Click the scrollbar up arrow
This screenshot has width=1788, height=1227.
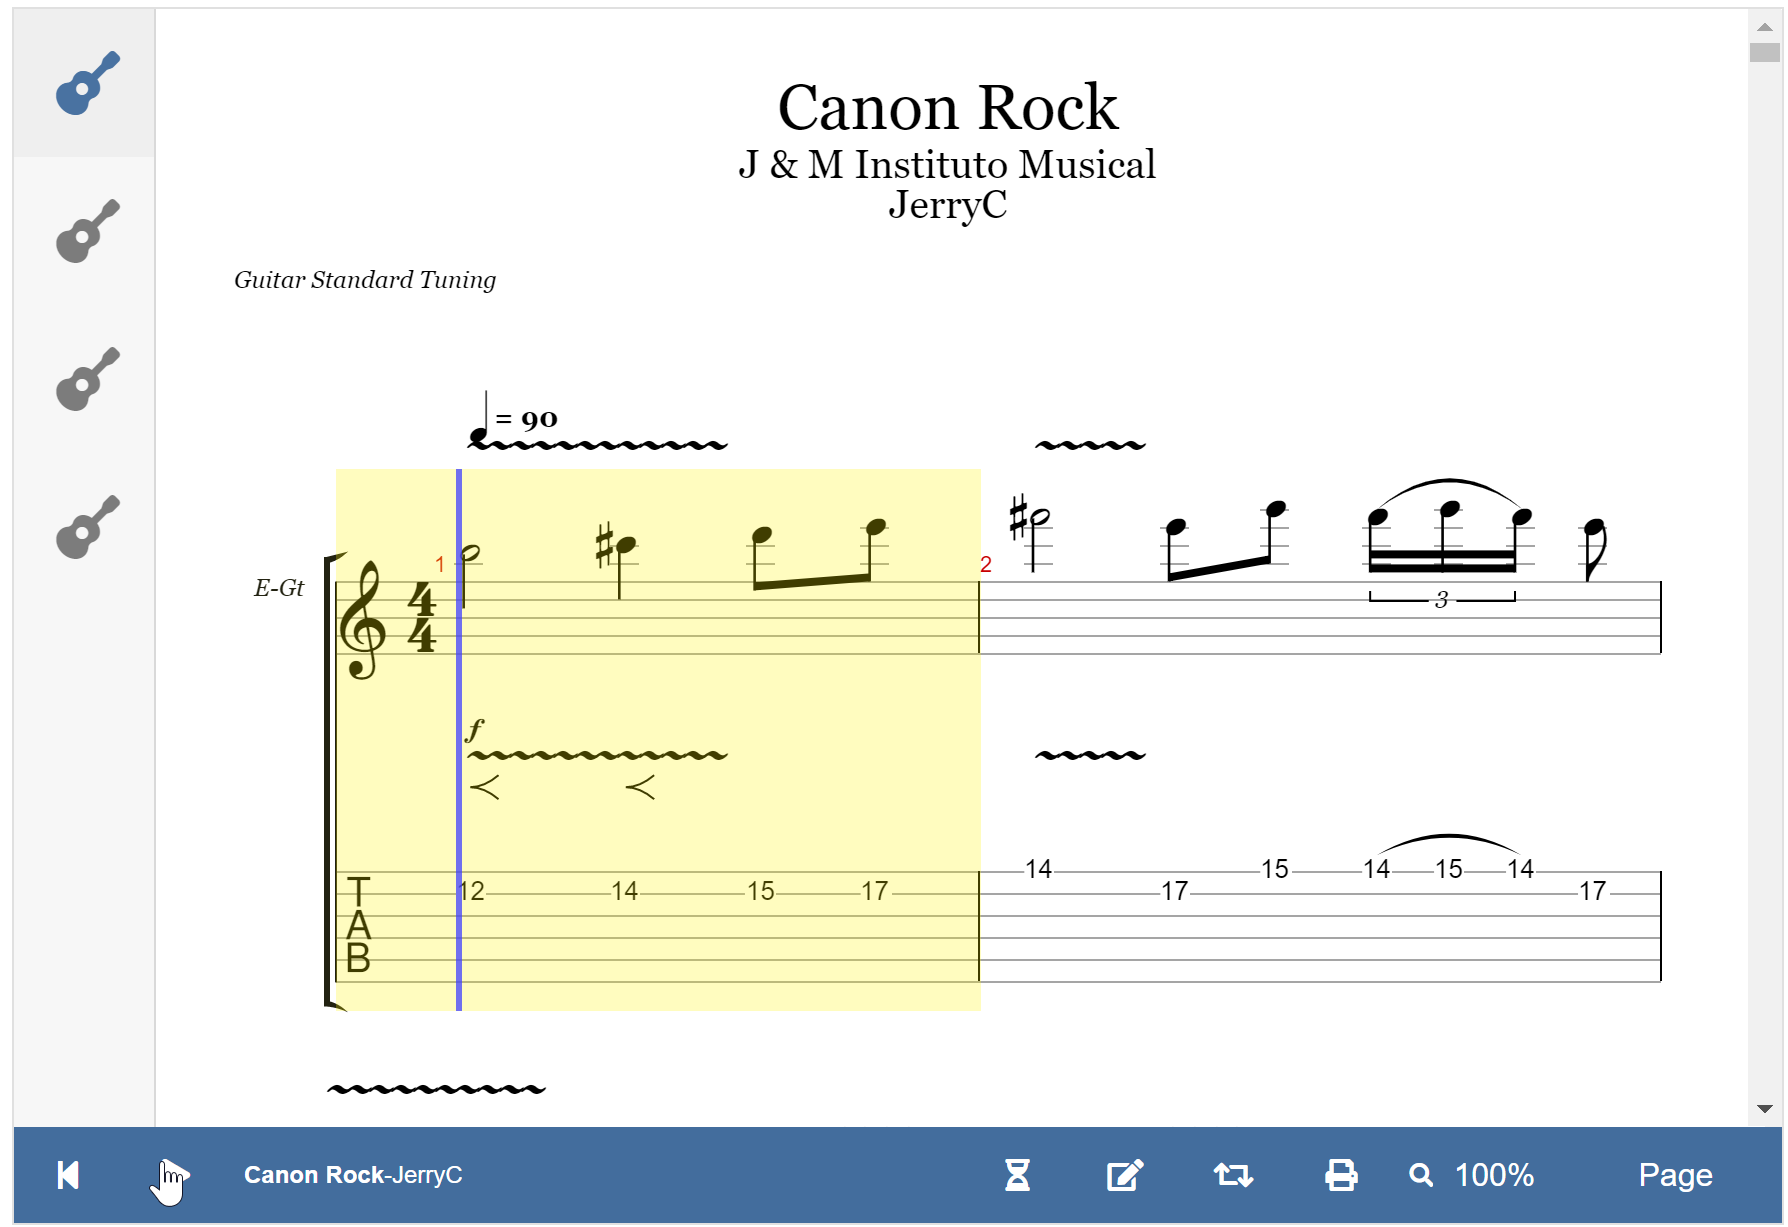click(x=1765, y=27)
